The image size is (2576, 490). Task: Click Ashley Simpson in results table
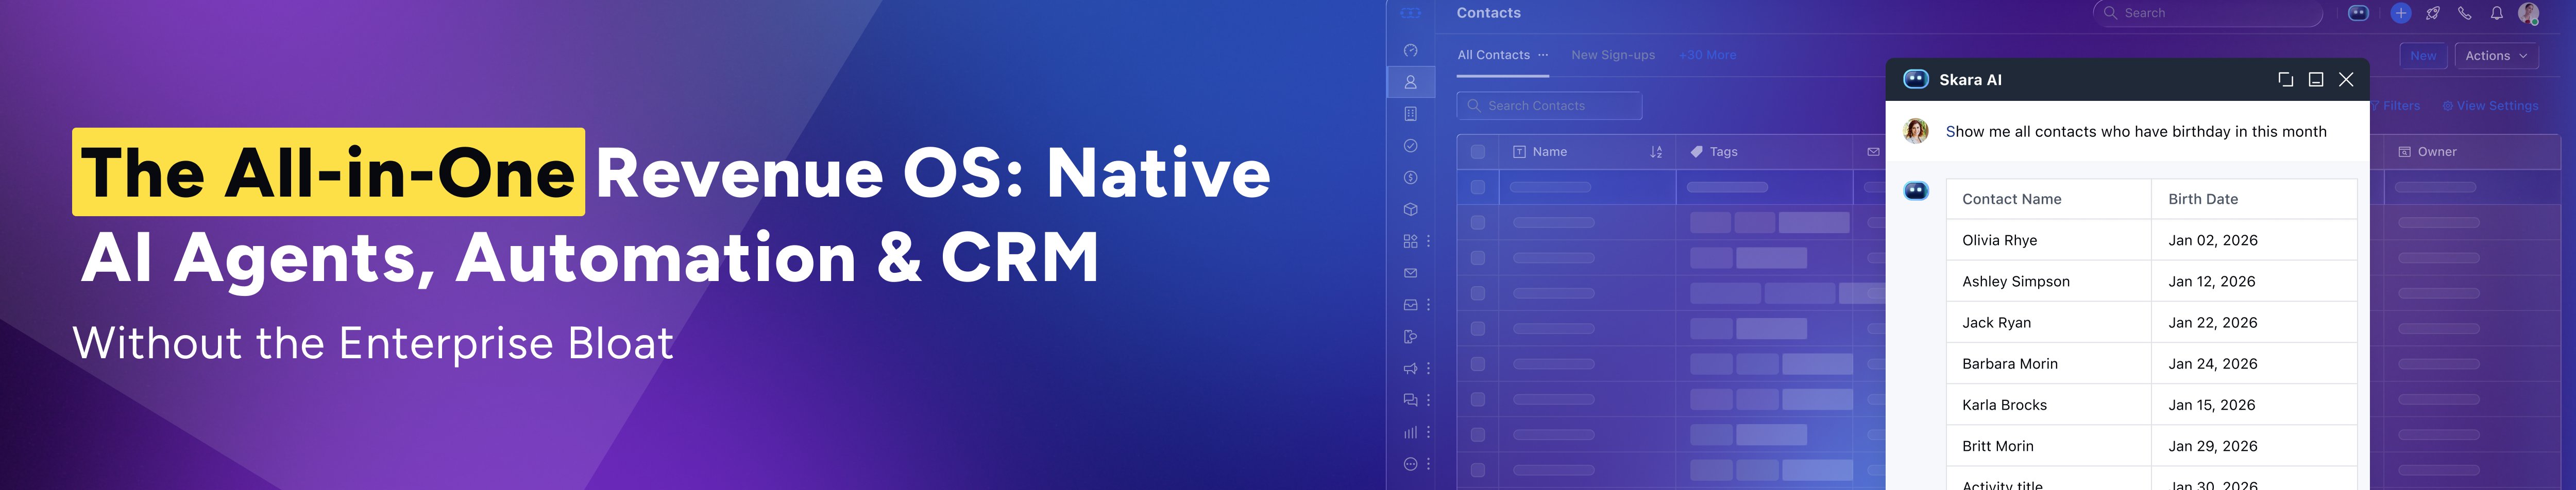[x=2016, y=281]
